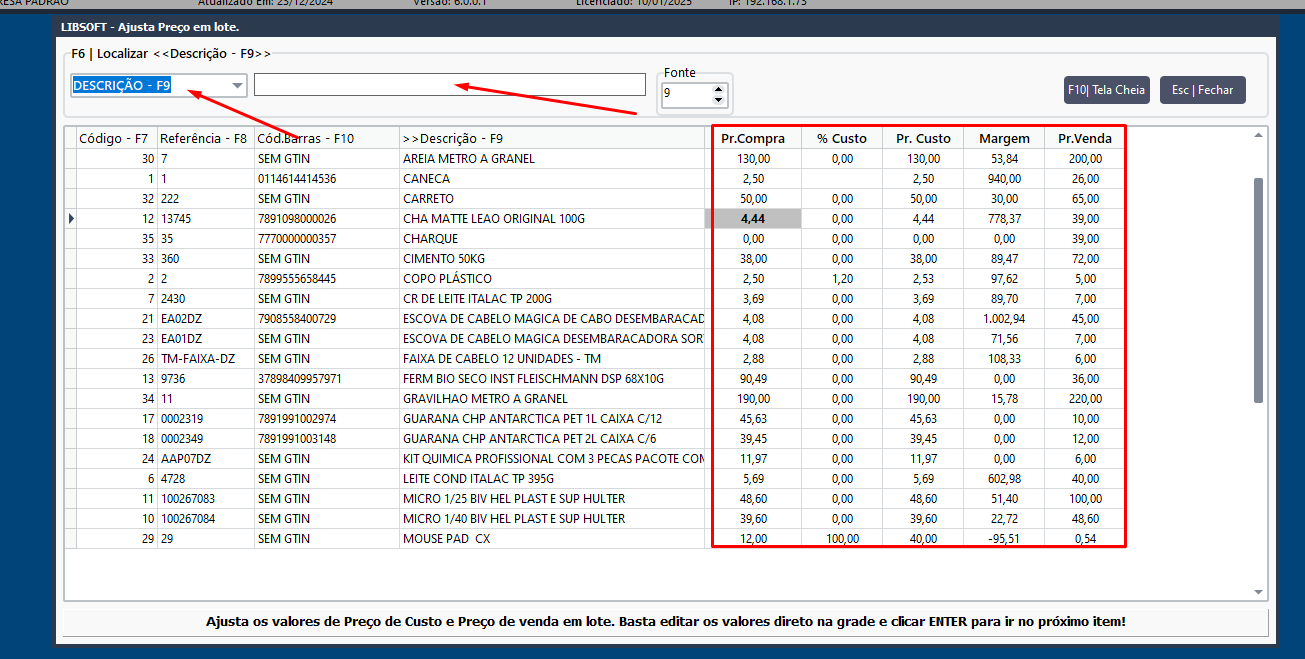Viewport: 1305px width, 659px height.
Task: Select the highlighted 4,44 Pr.Compra cell
Action: pos(753,218)
